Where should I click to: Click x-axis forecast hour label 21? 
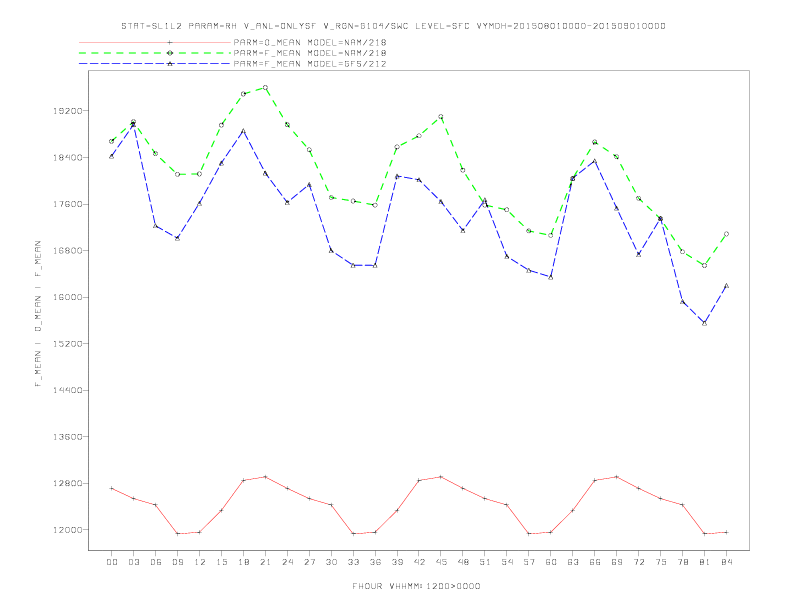(x=265, y=562)
